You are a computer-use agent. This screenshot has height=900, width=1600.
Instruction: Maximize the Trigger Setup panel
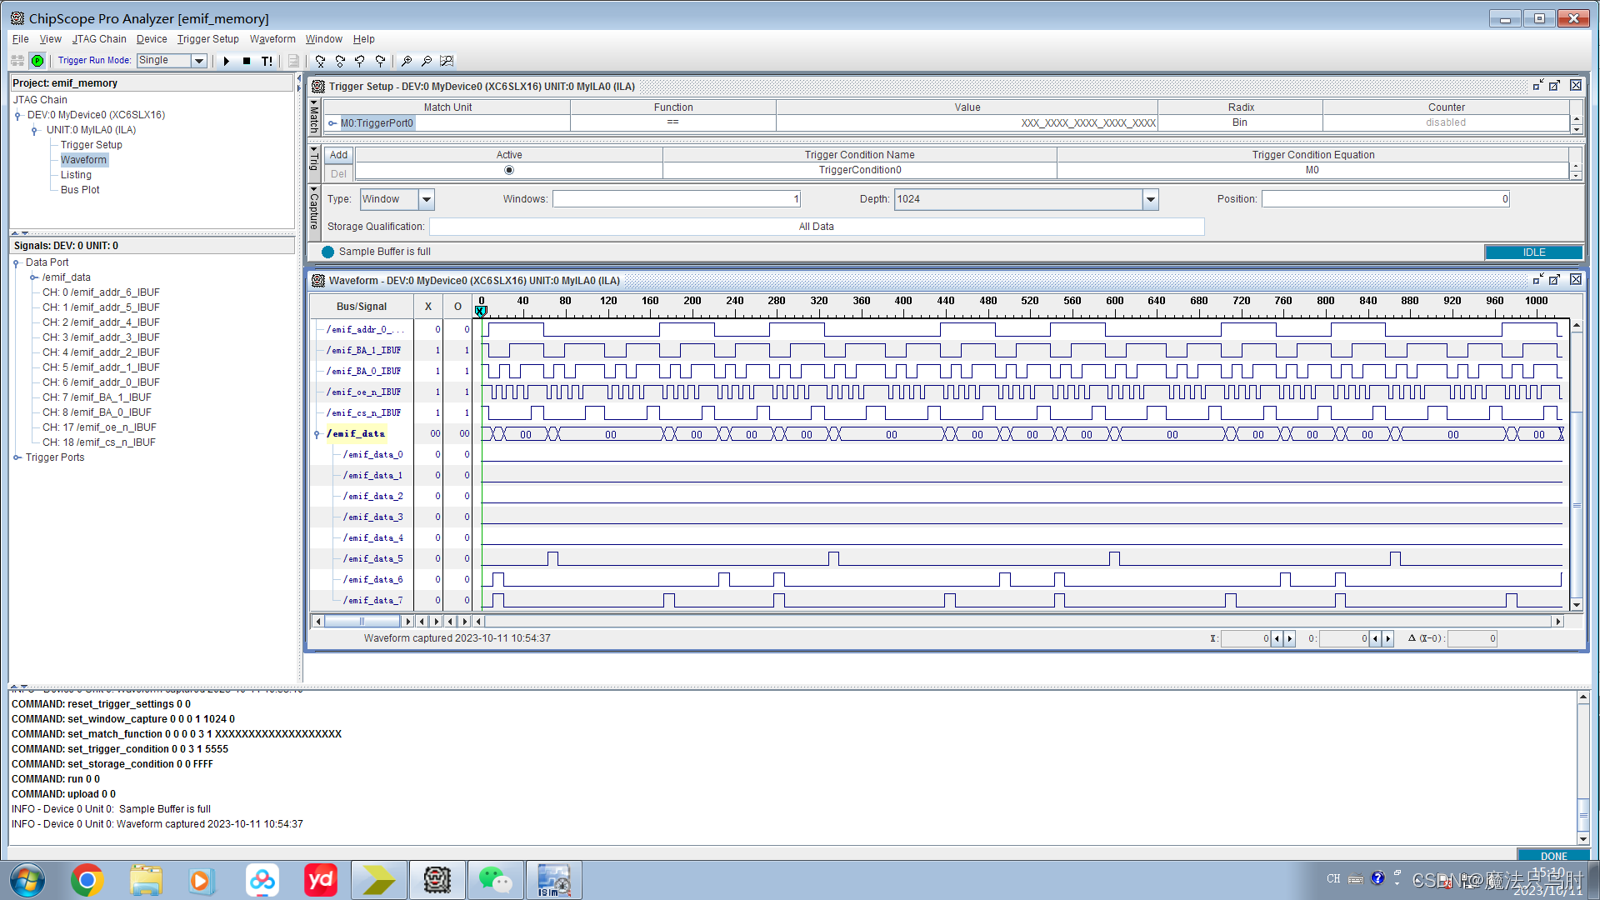click(1555, 86)
